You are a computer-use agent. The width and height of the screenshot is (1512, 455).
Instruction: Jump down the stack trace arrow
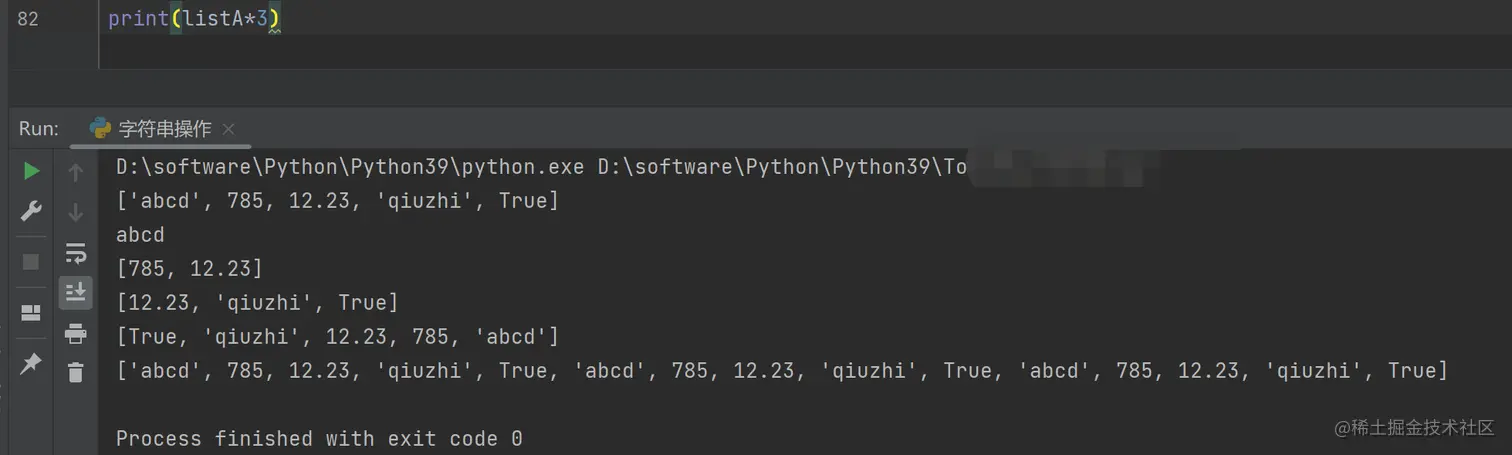tap(76, 212)
